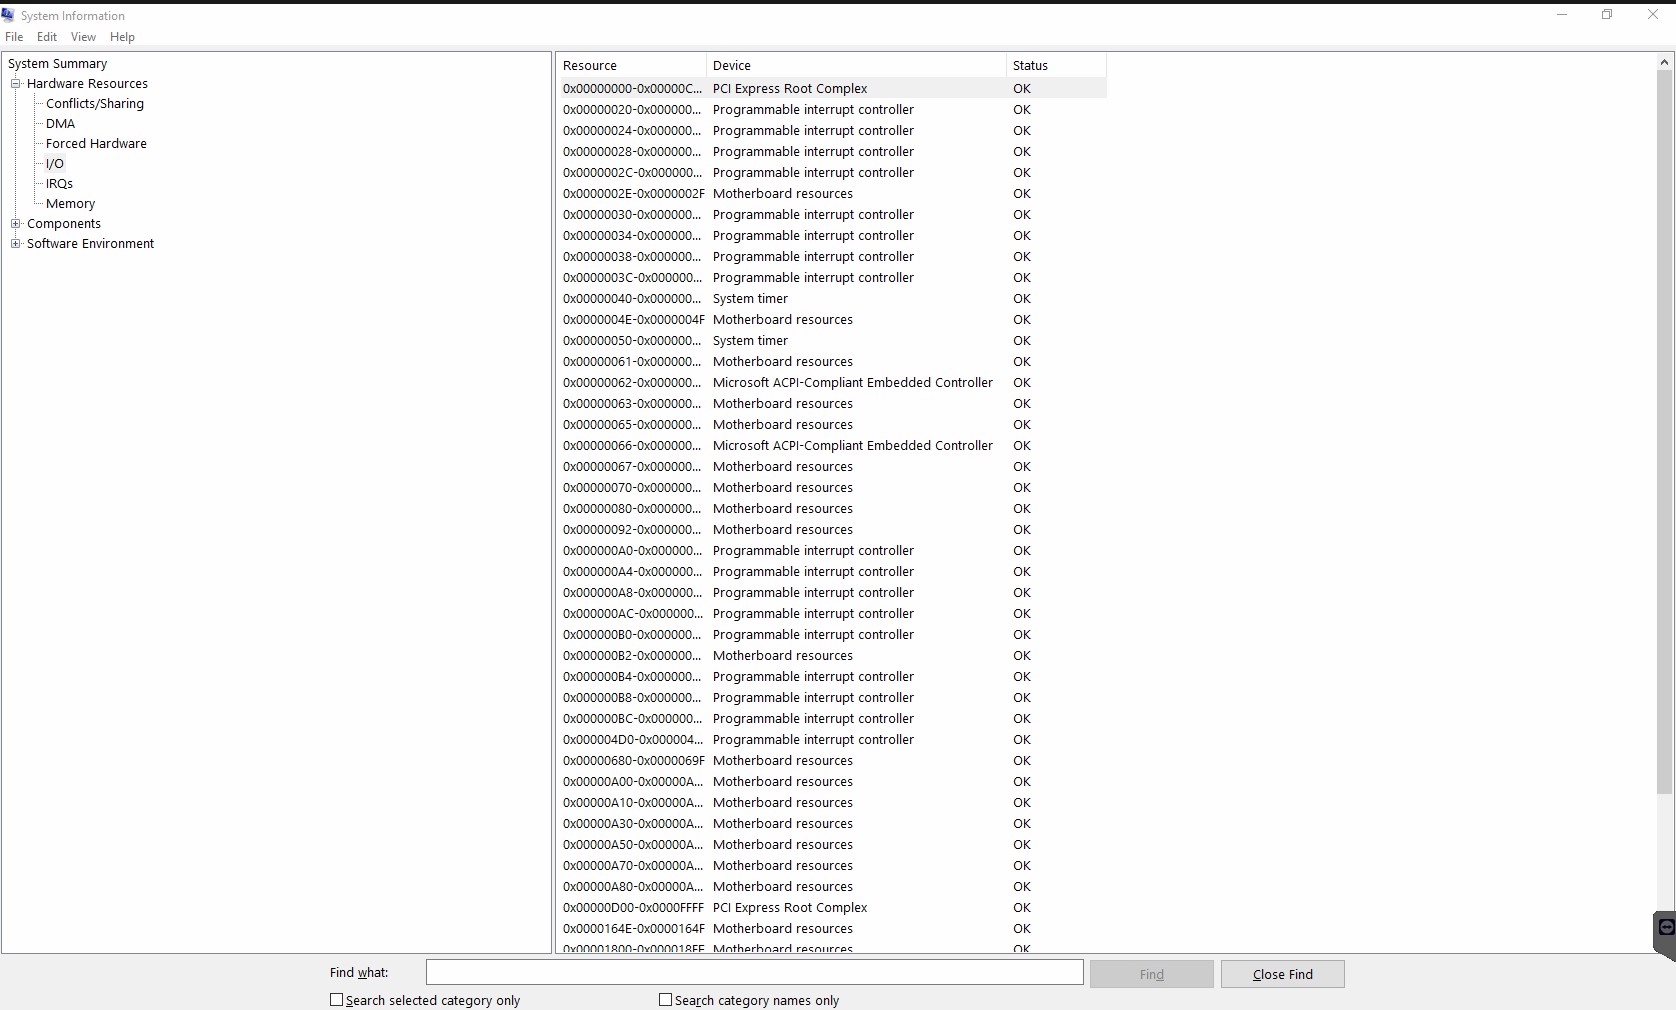Click the vertical scrollbar up arrow
Viewport: 1676px width, 1010px height.
click(1665, 62)
